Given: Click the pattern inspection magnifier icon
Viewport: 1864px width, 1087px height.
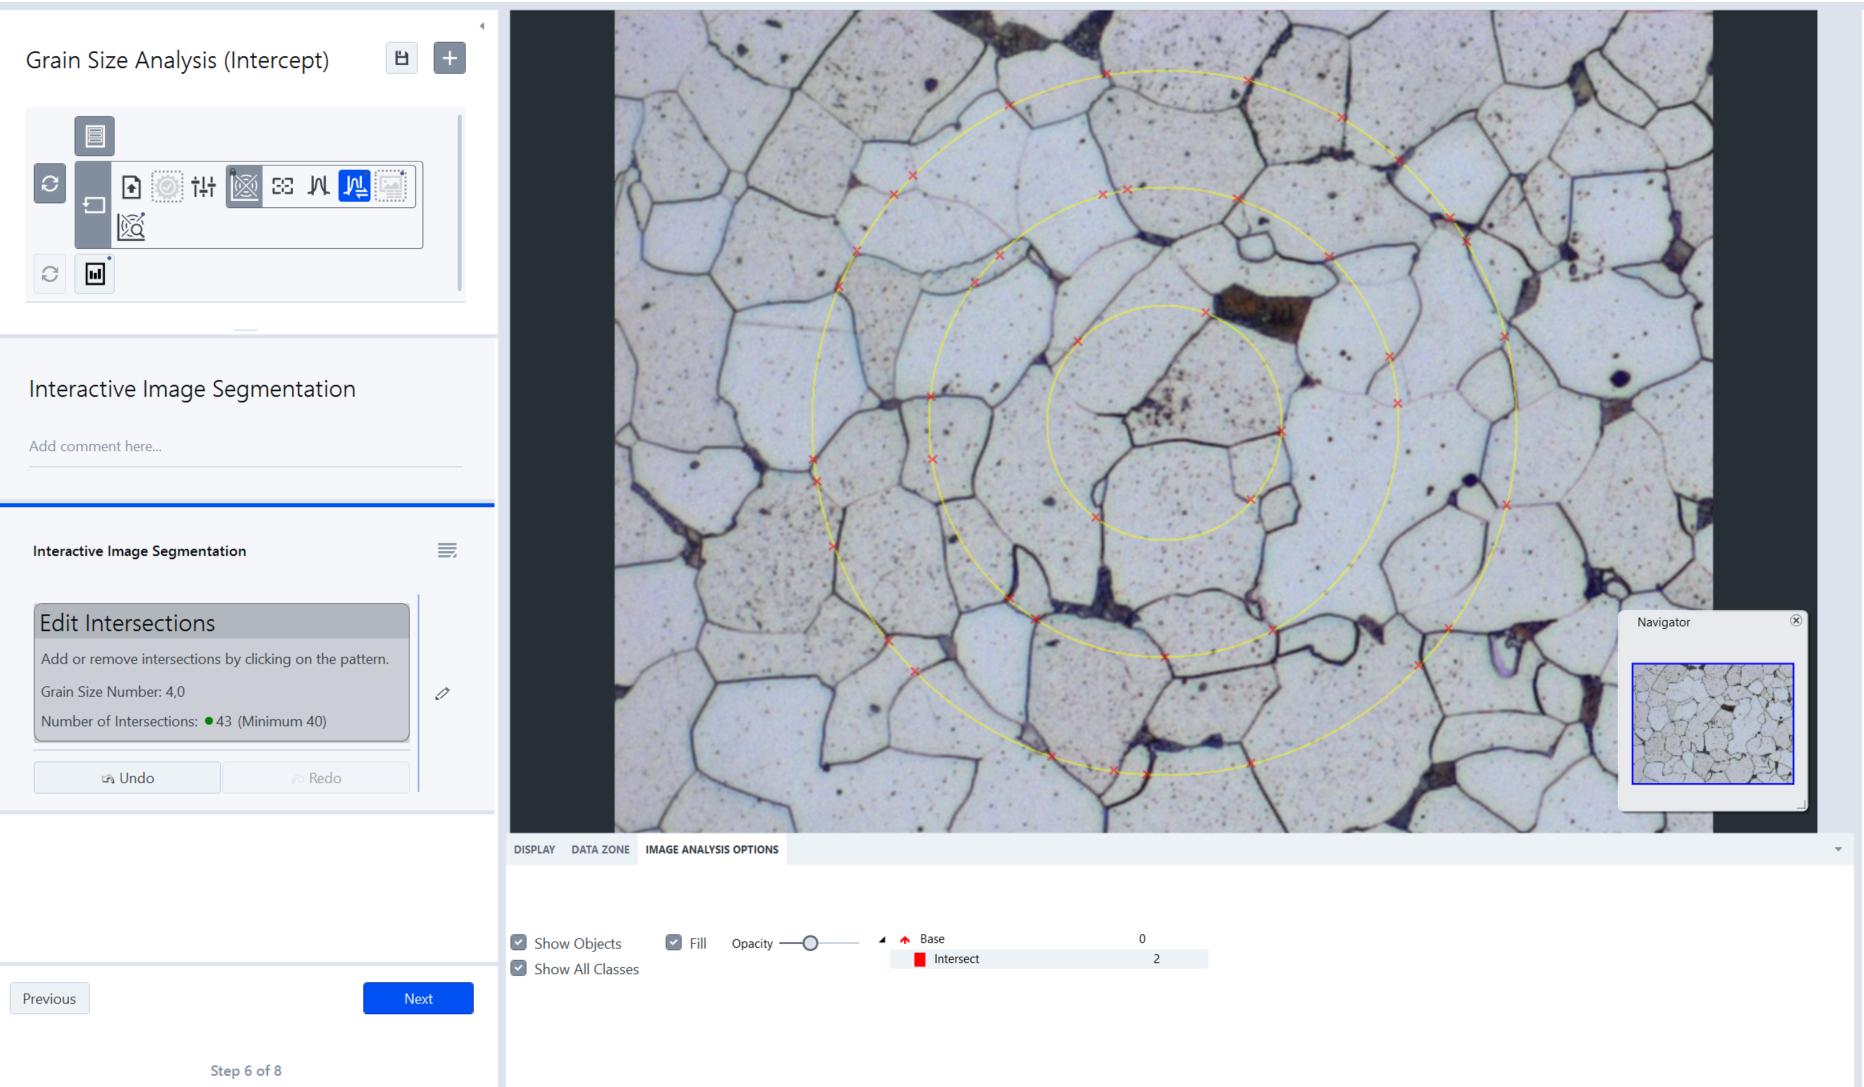Looking at the screenshot, I should [x=131, y=226].
